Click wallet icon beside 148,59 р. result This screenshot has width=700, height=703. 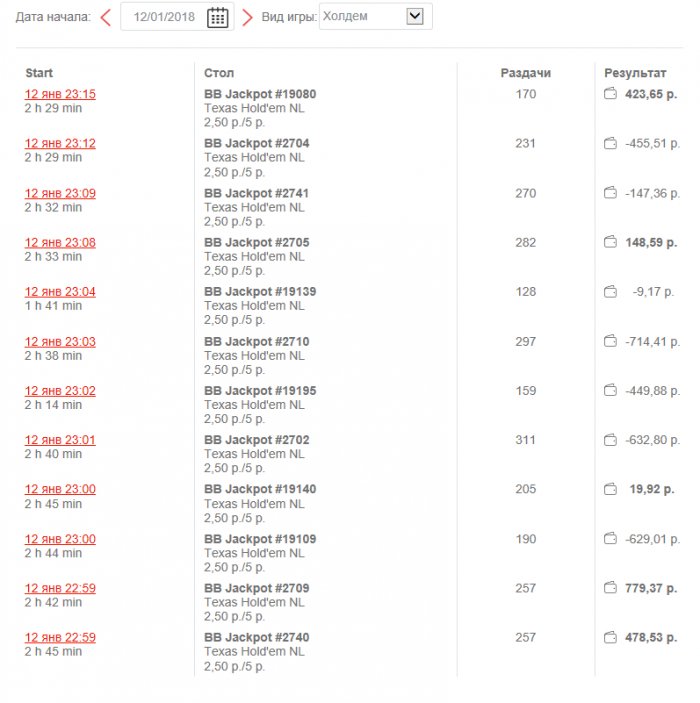[x=610, y=242]
